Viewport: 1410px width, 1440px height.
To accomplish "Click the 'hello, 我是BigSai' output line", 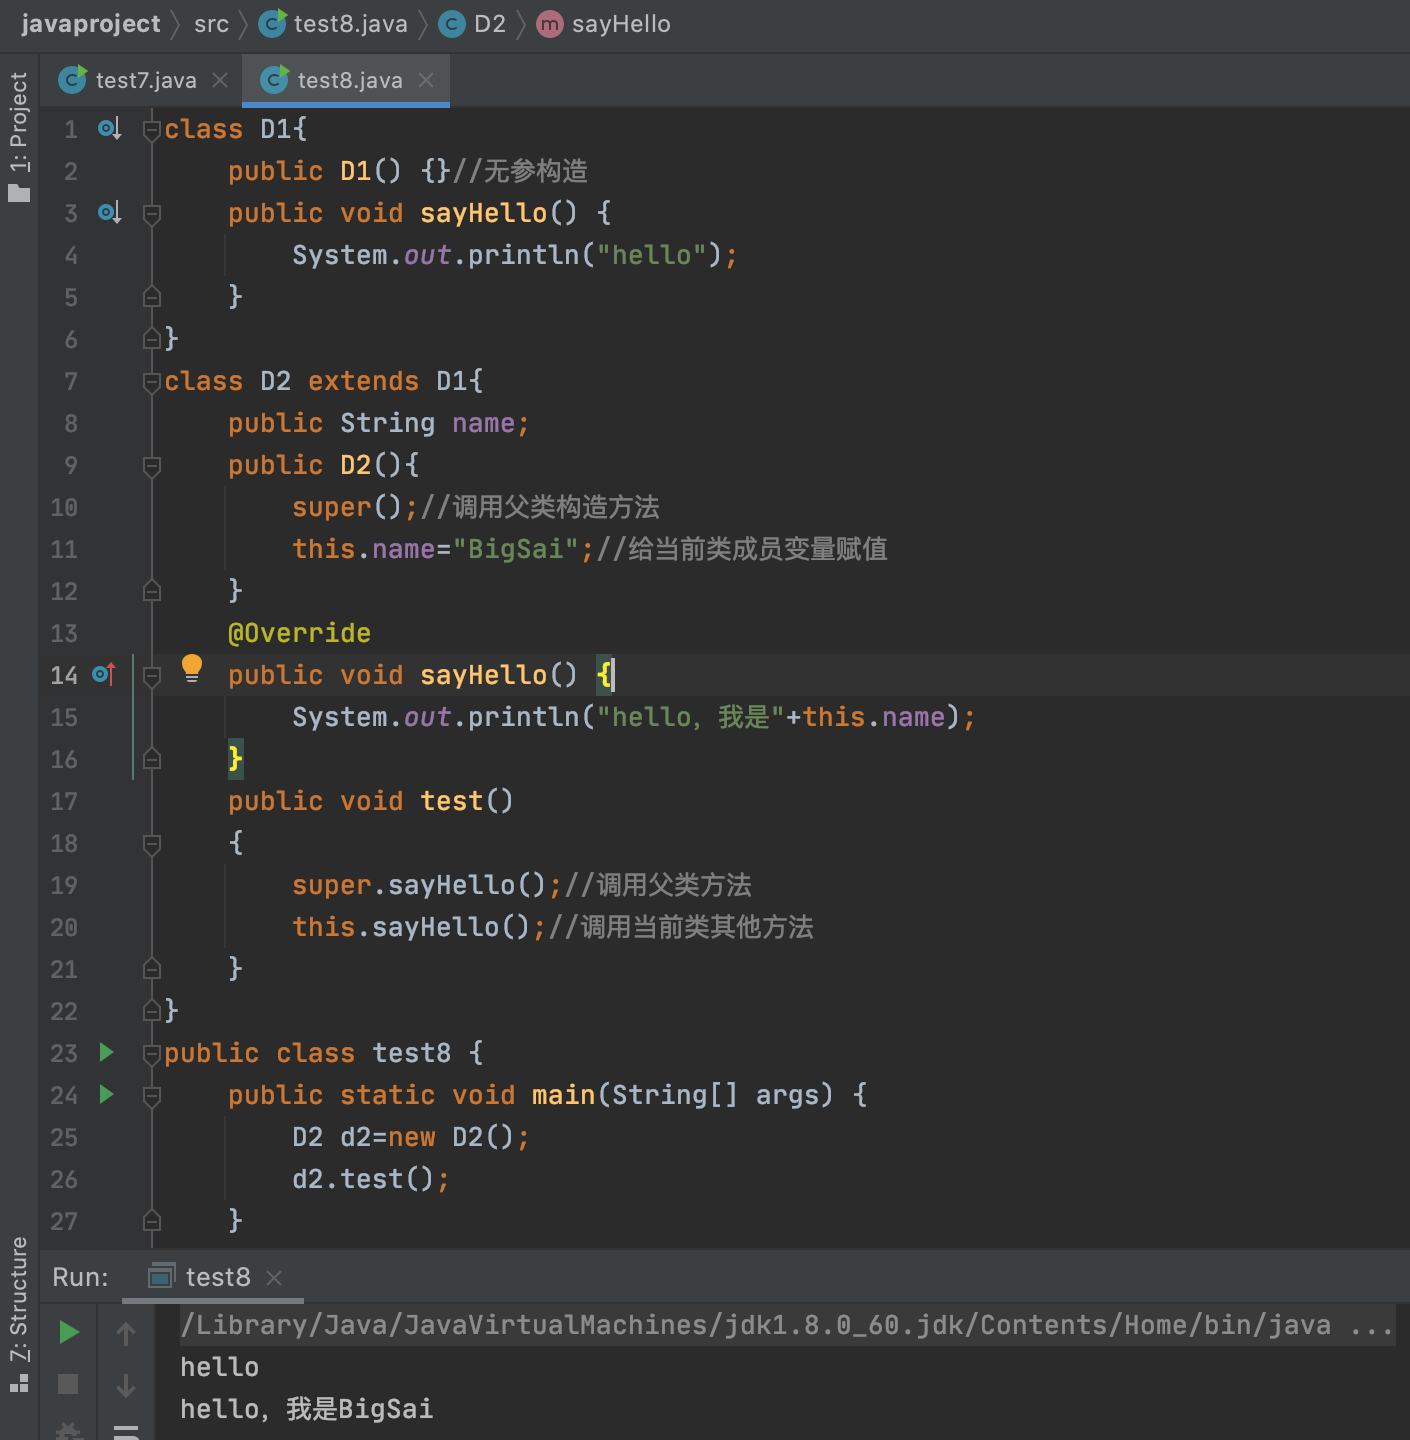I will (x=306, y=1409).
